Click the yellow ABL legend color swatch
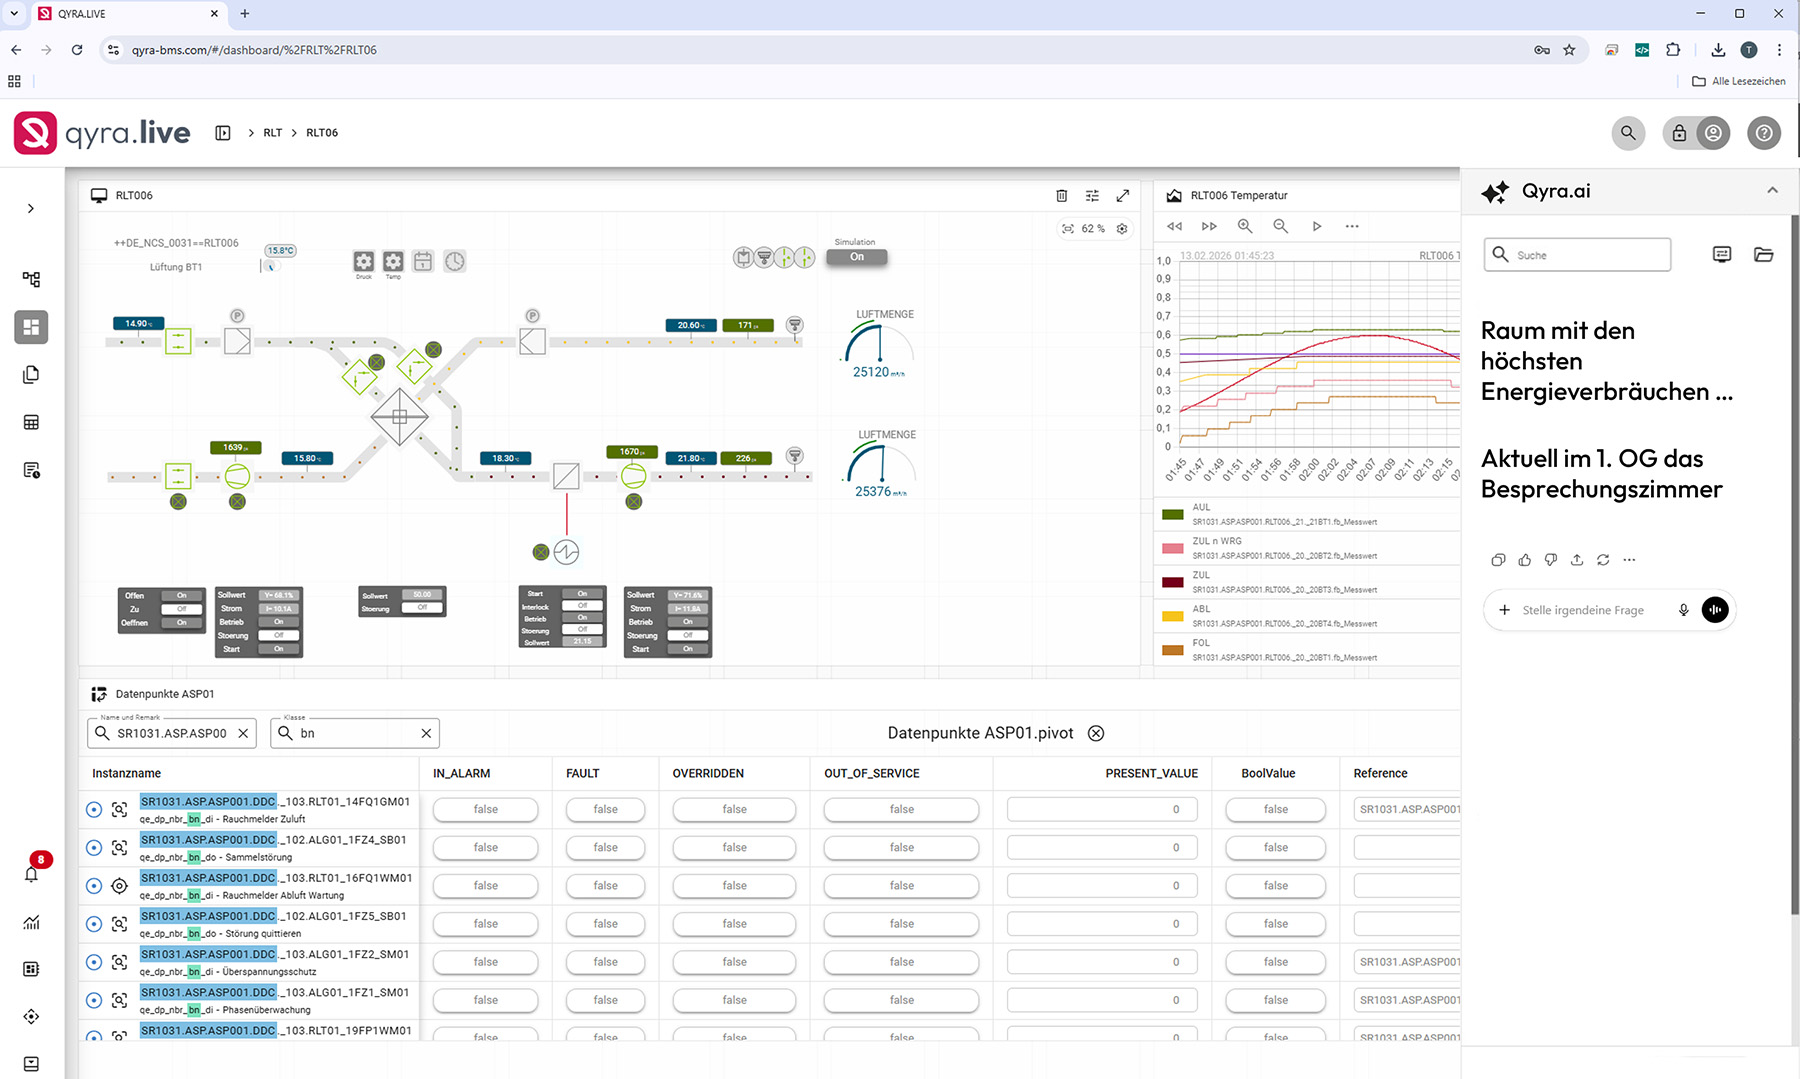Viewport: 1800px width, 1079px height. [1172, 616]
